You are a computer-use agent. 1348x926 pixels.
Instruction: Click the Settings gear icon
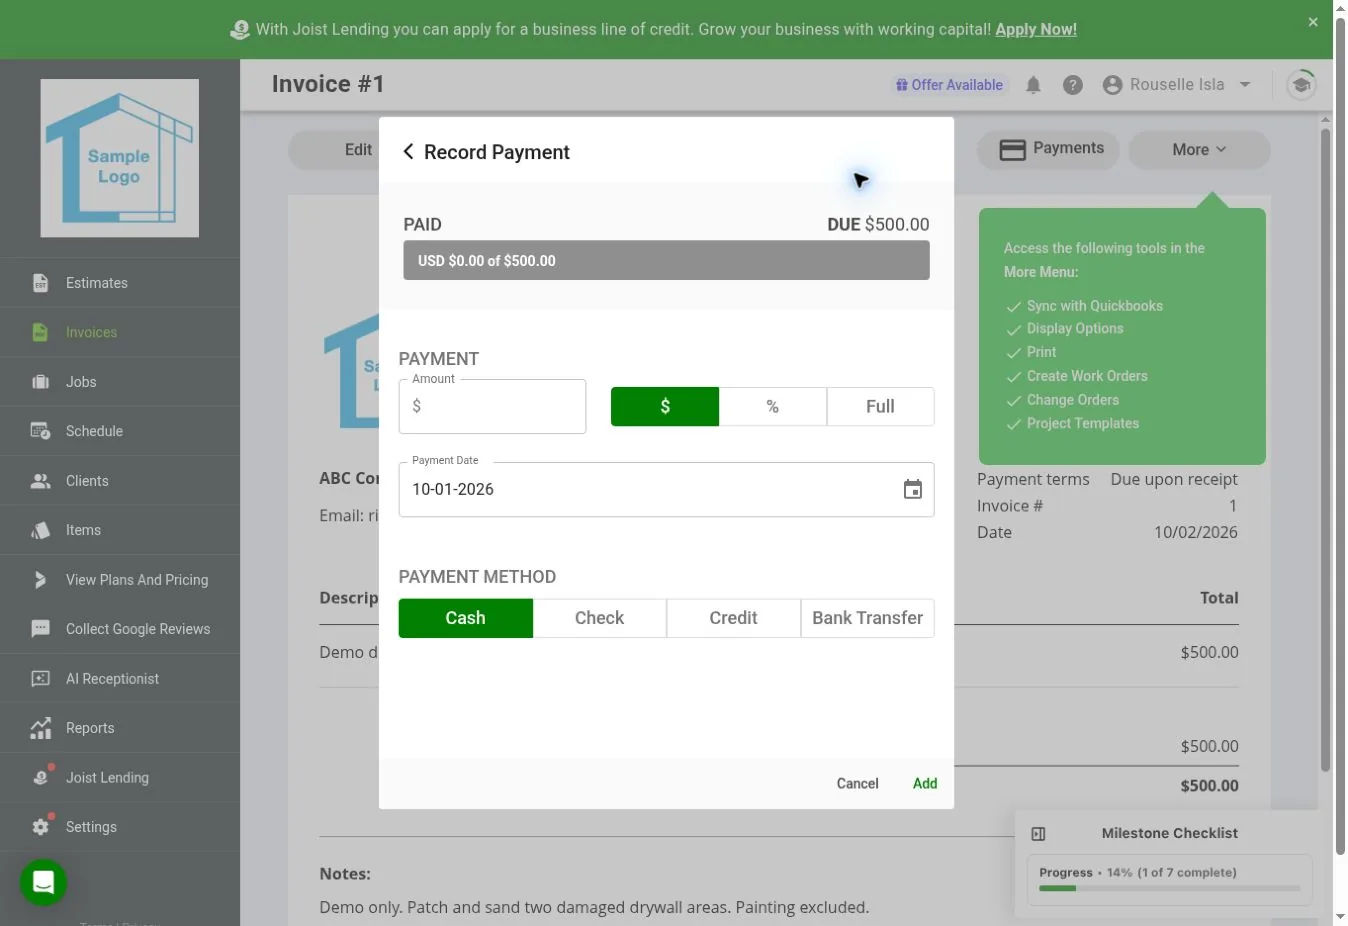click(40, 826)
